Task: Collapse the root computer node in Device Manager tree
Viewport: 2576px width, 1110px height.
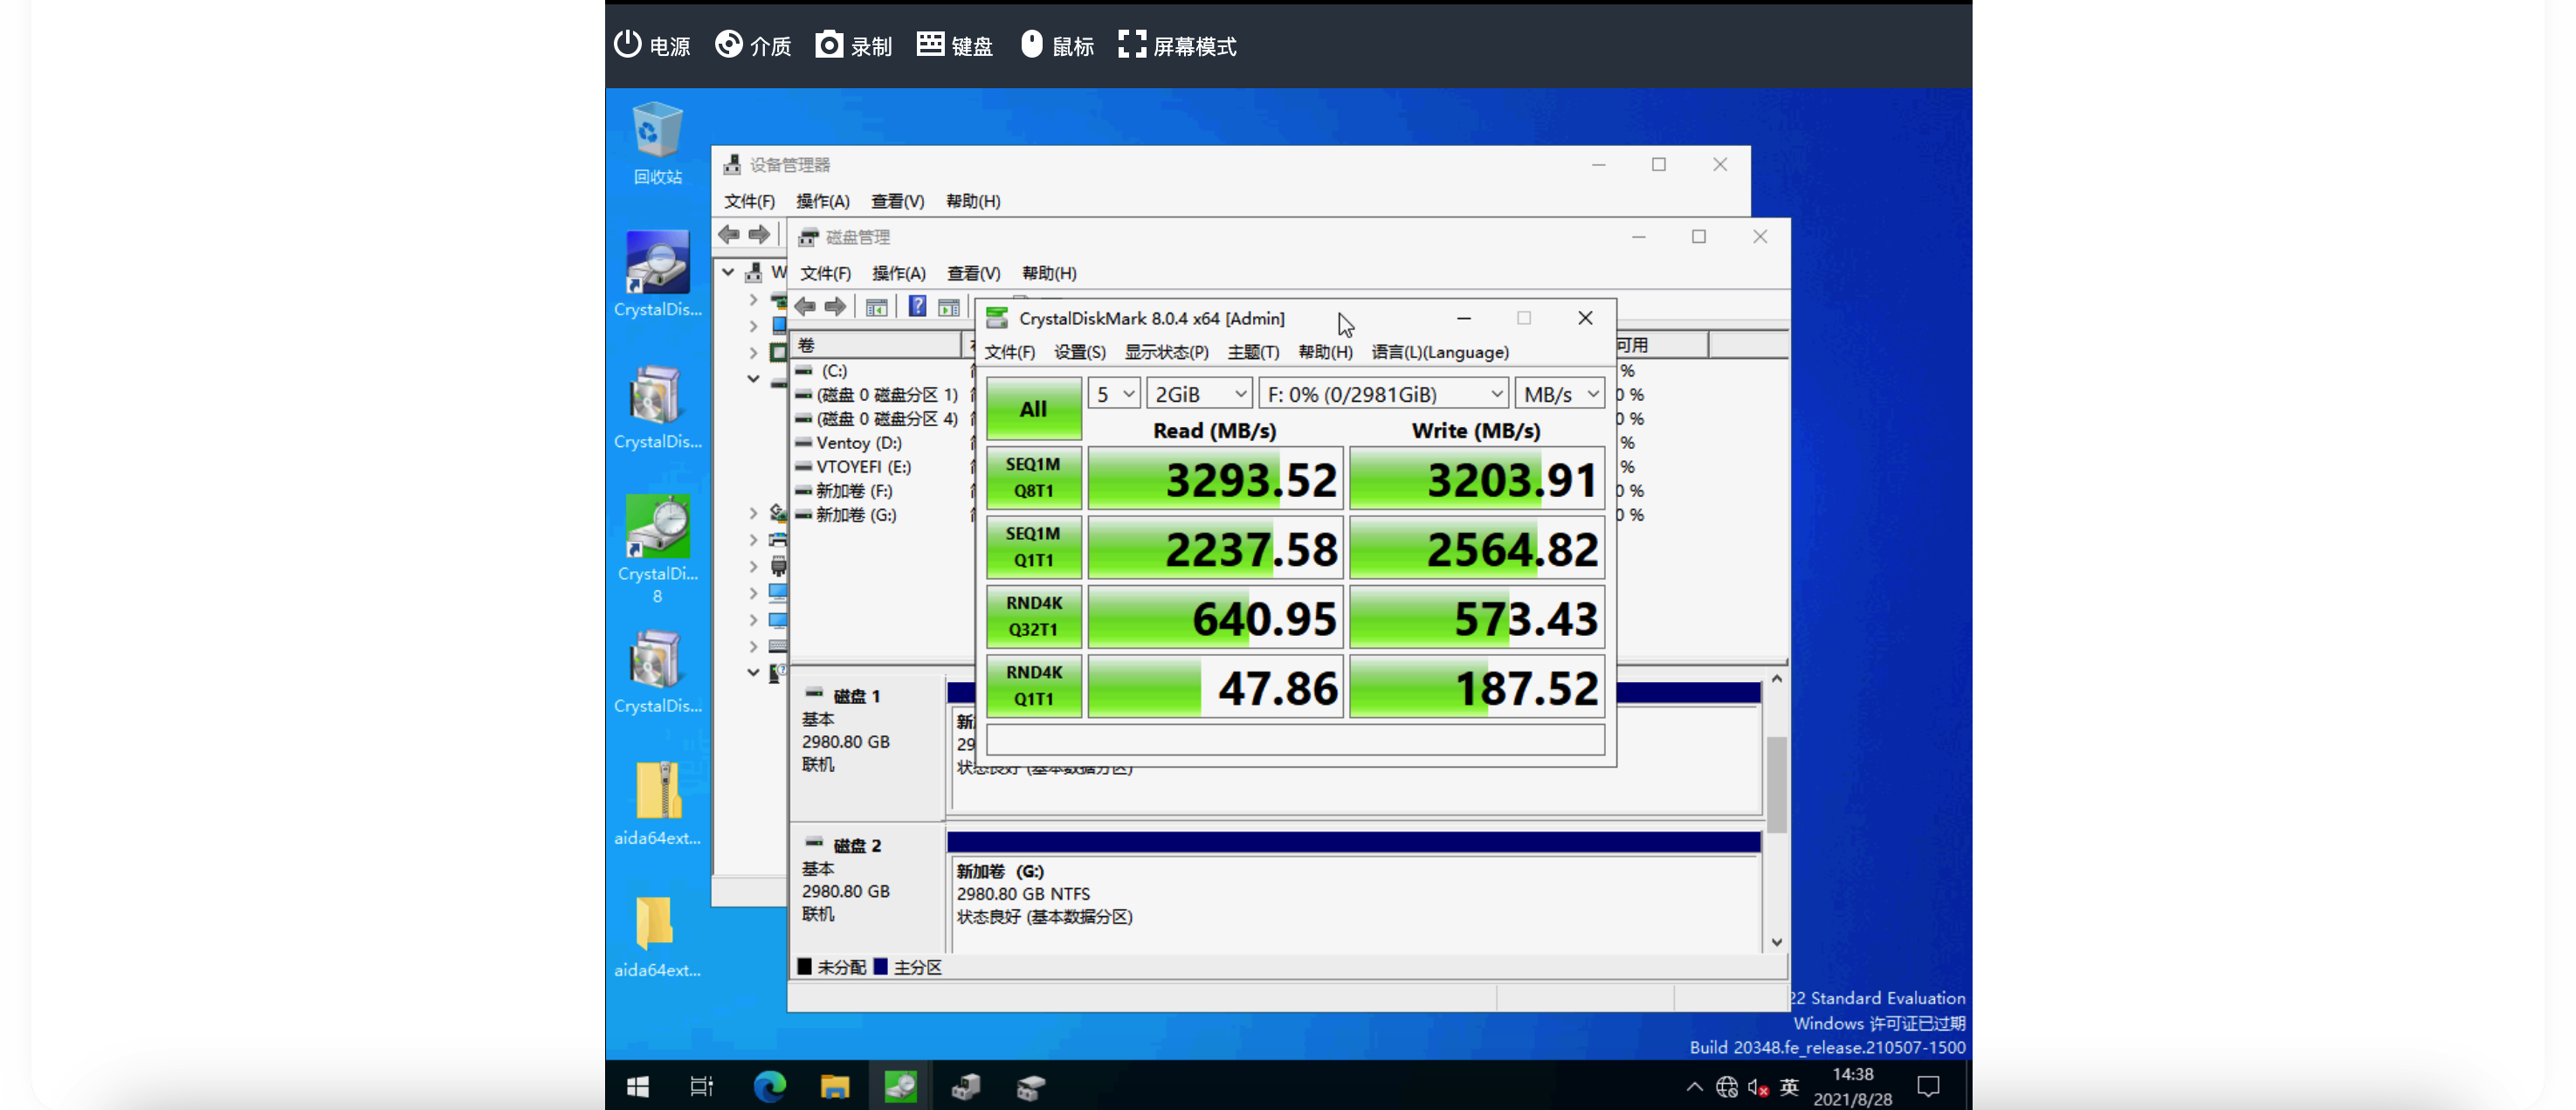Action: click(x=729, y=272)
